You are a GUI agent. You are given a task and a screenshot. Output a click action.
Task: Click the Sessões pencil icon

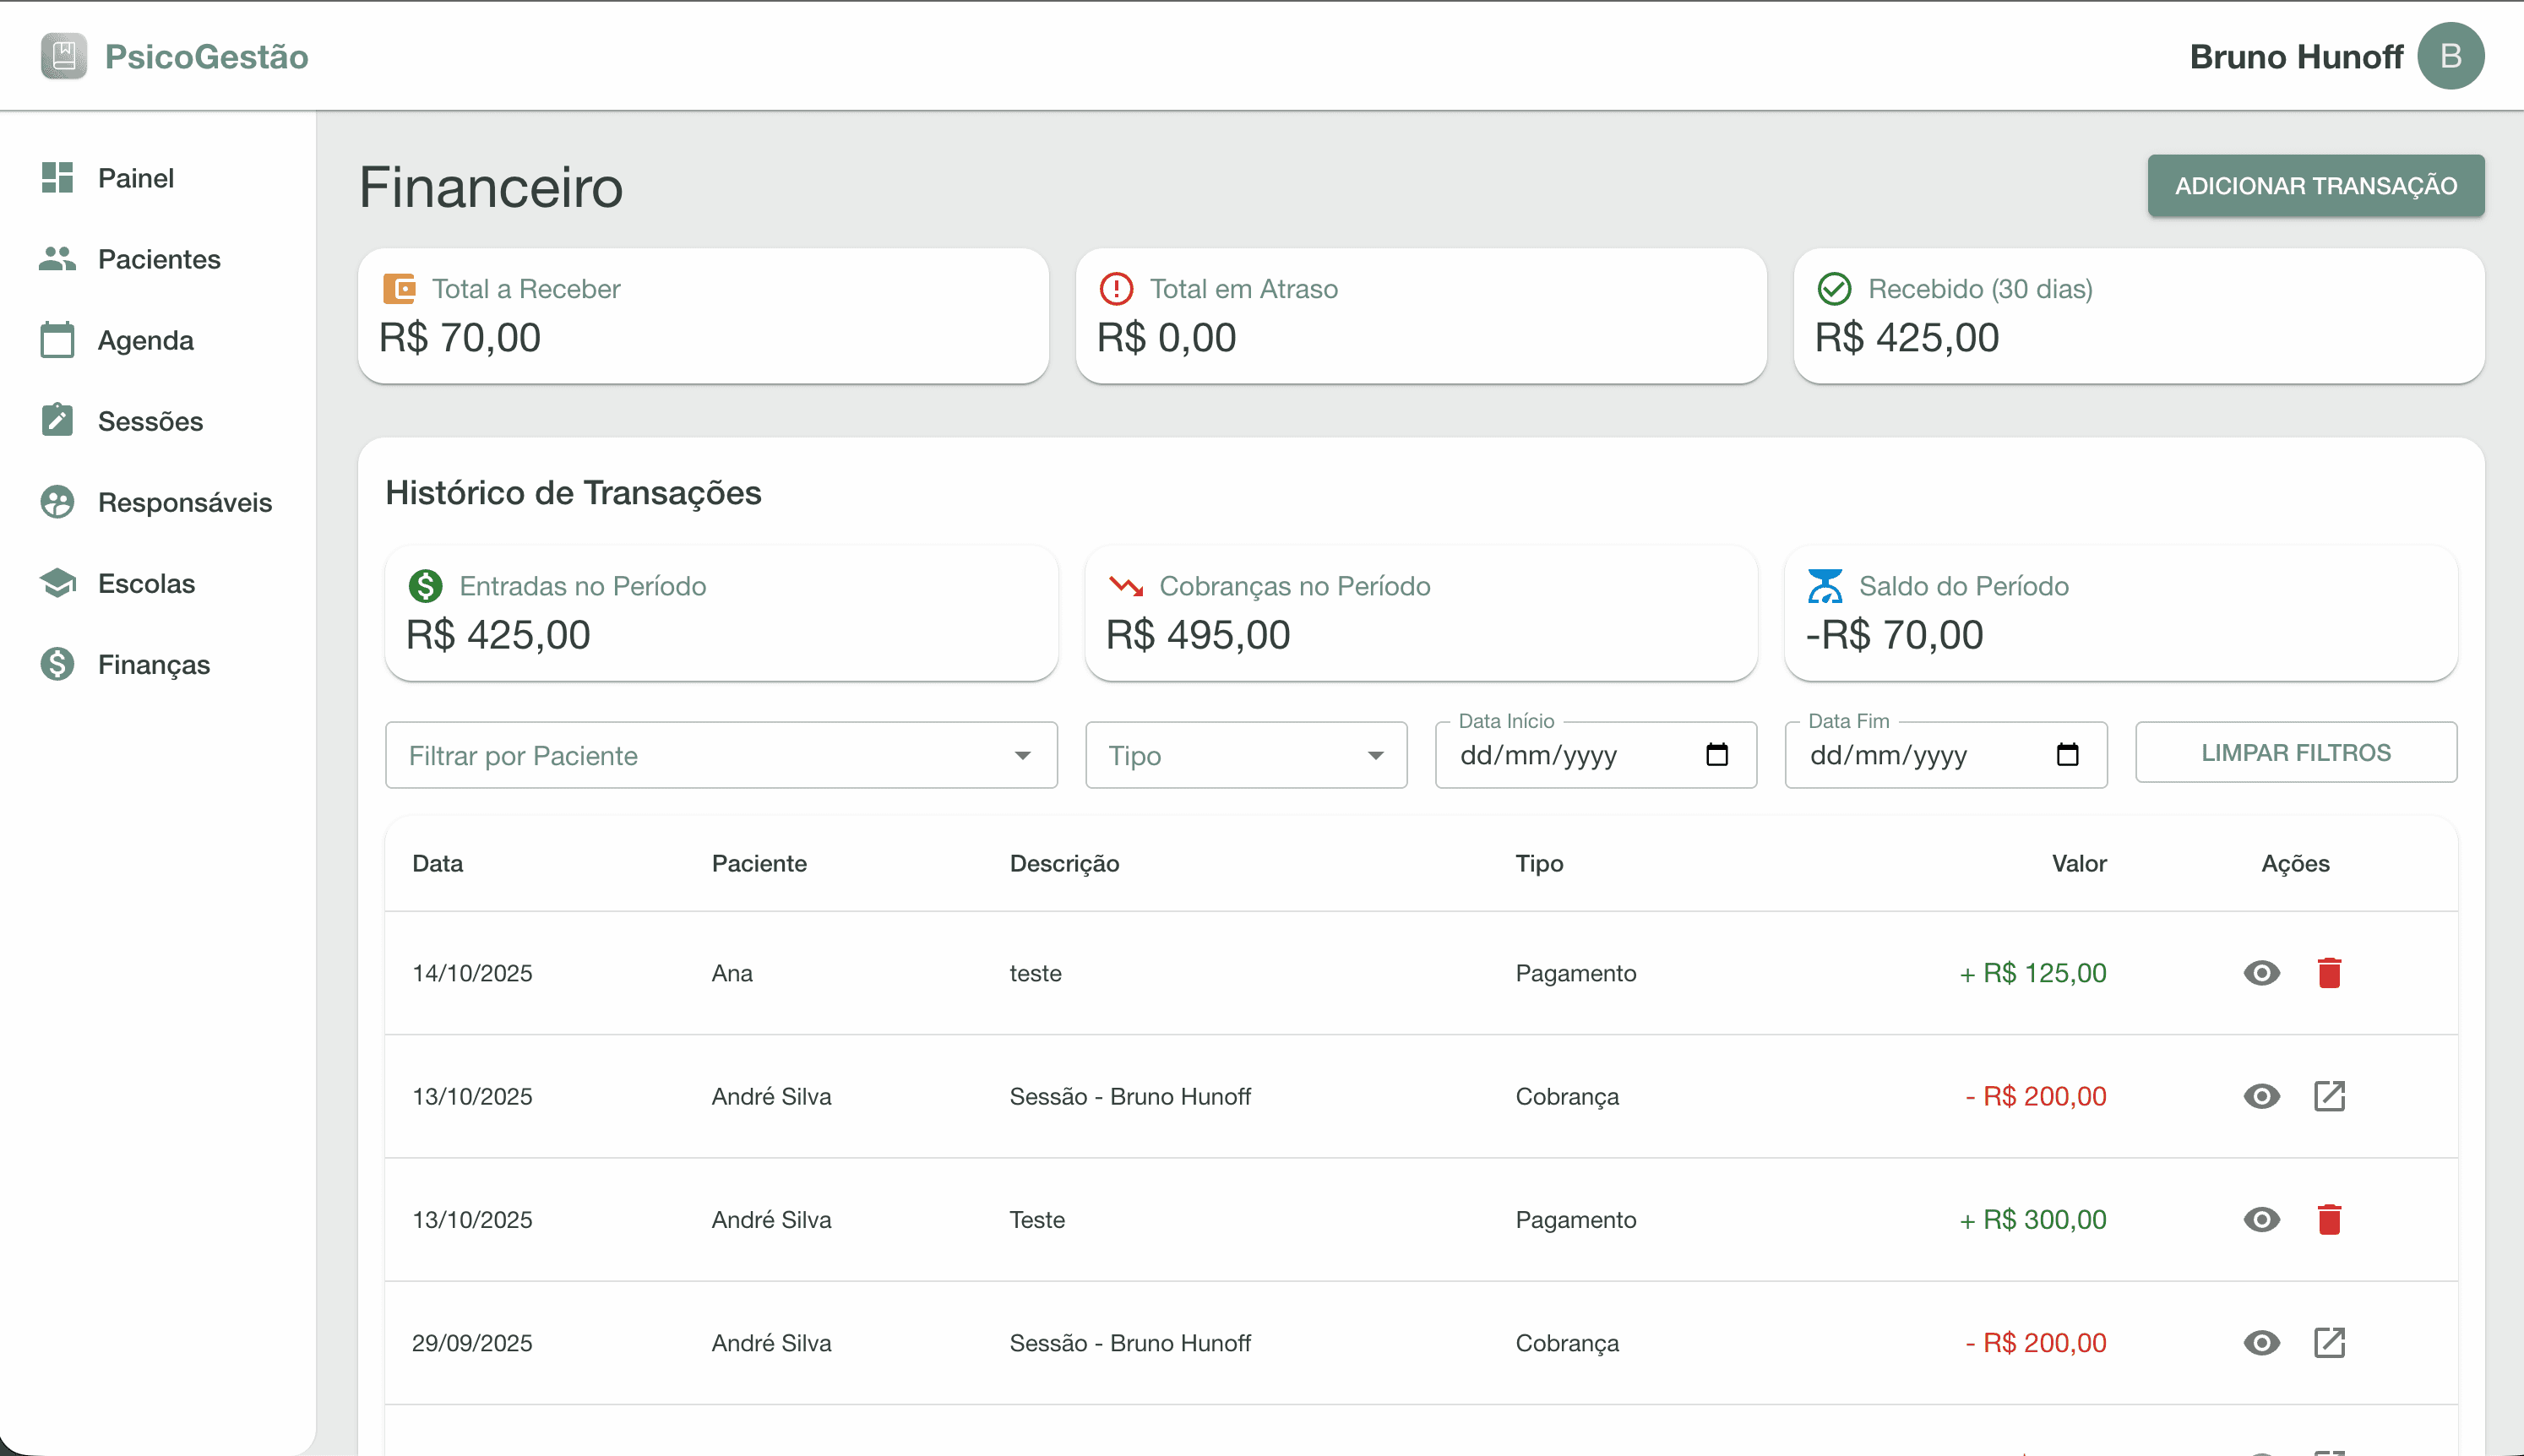(56, 420)
